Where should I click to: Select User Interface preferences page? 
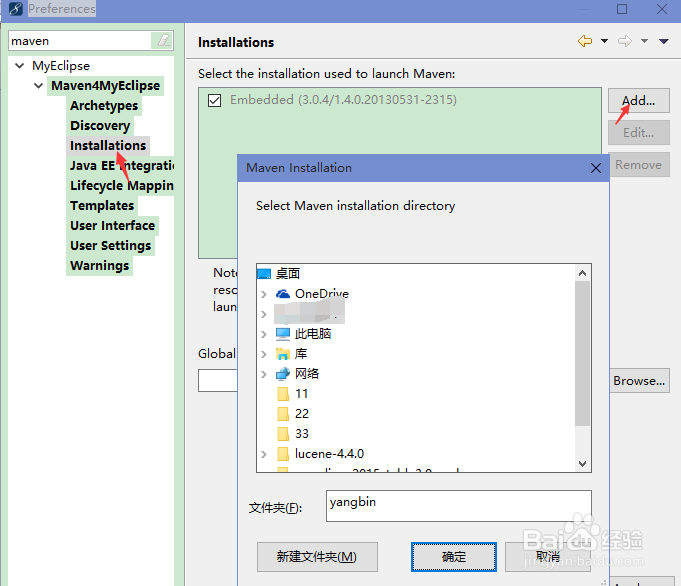click(x=112, y=225)
